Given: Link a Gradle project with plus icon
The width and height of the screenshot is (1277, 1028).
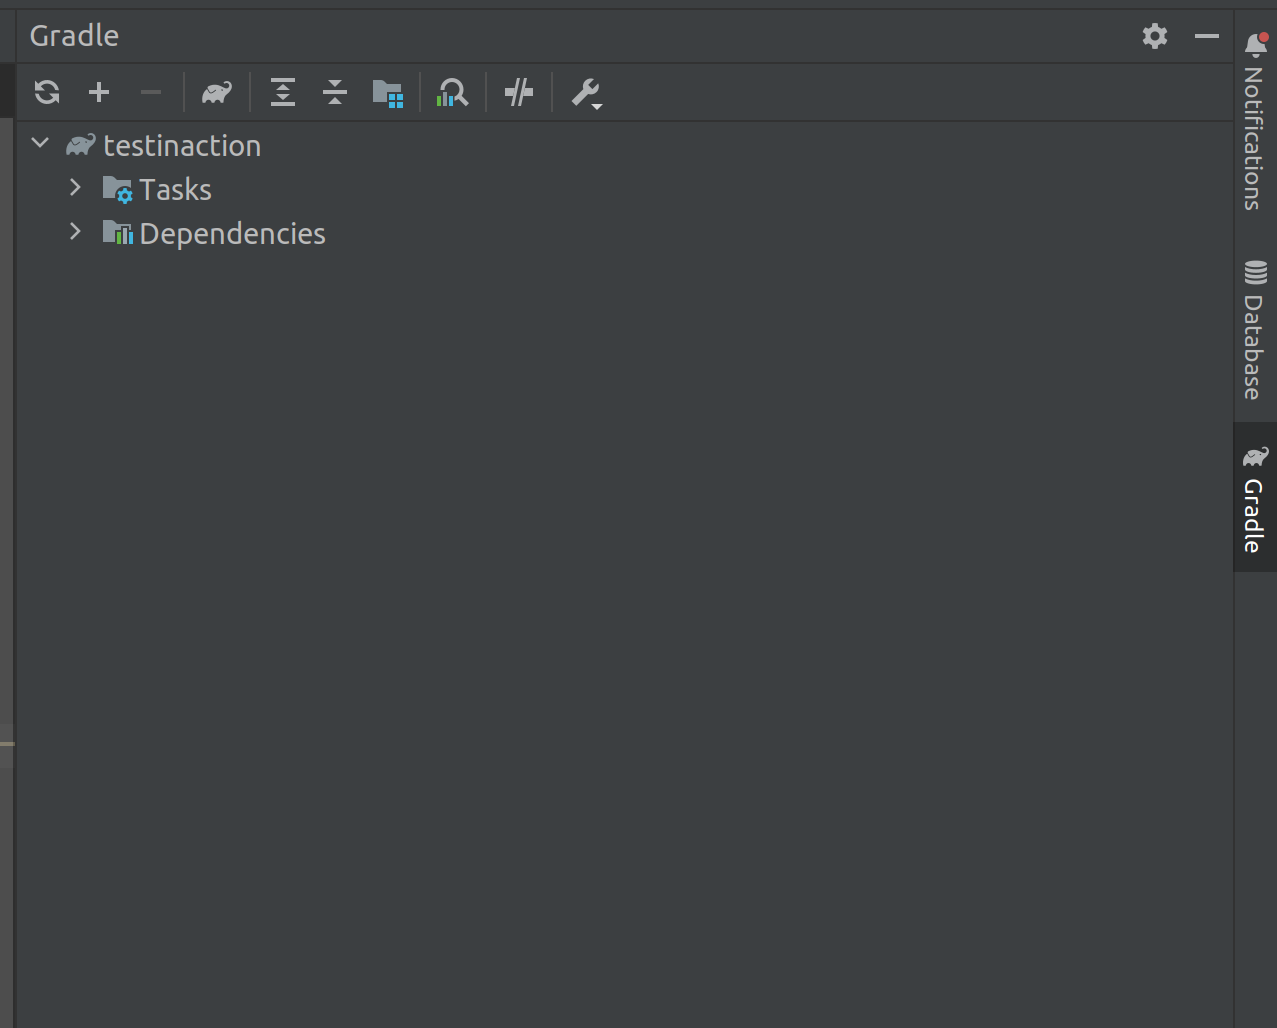Looking at the screenshot, I should coord(99,92).
